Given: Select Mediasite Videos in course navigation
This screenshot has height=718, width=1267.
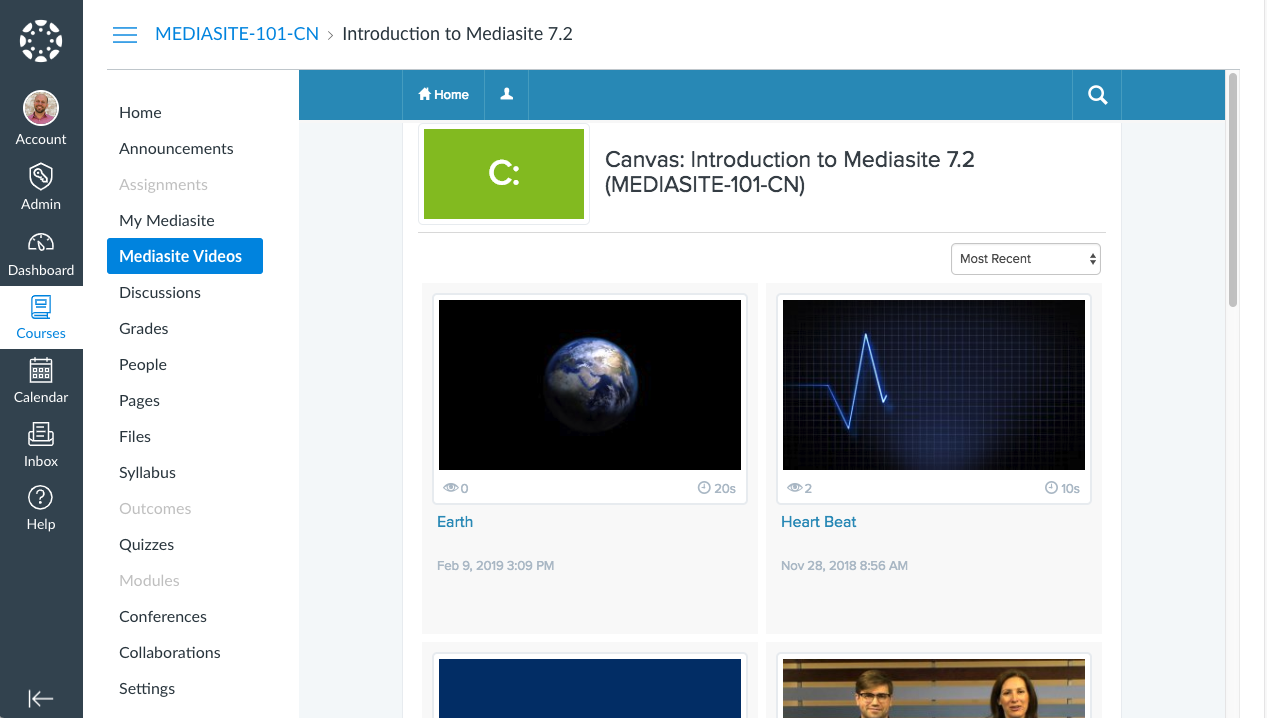Looking at the screenshot, I should tap(185, 256).
